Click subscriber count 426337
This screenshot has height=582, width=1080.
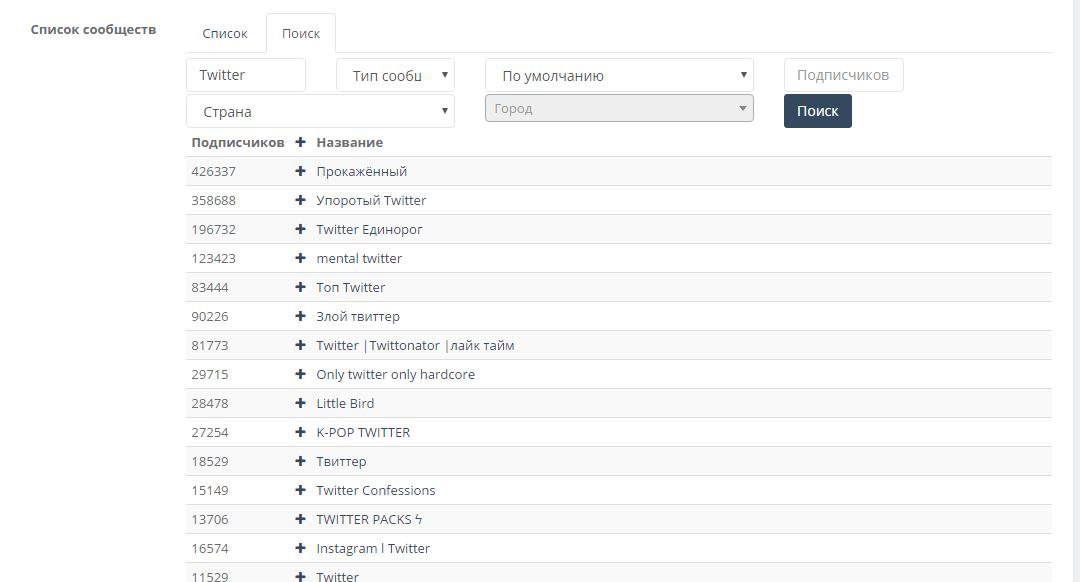214,172
